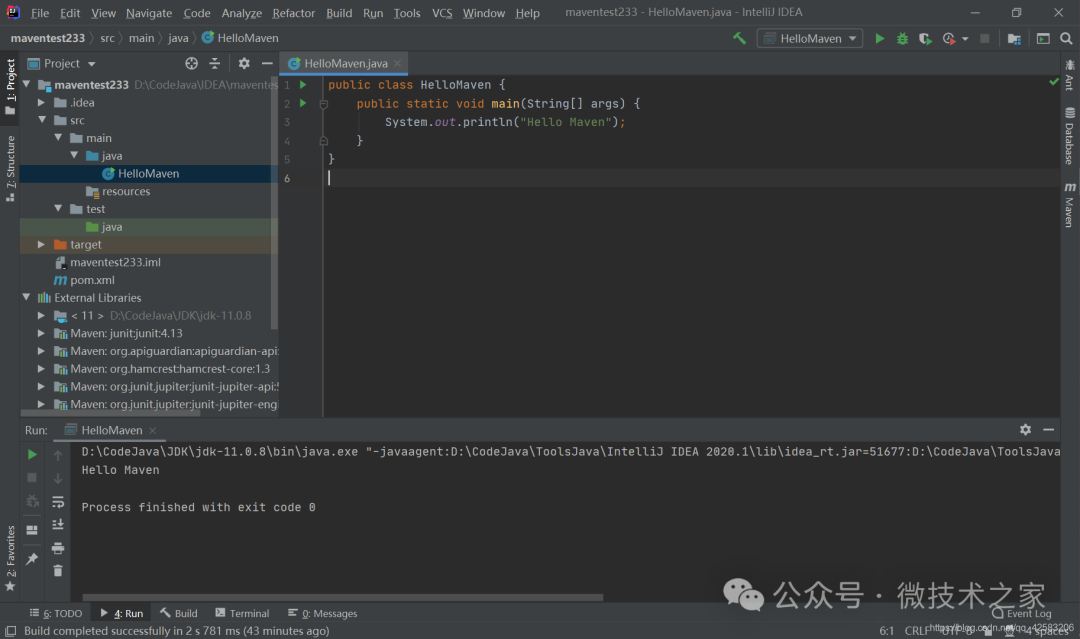This screenshot has height=639, width=1080.
Task: Collapse the src folder
Action: pyautogui.click(x=42, y=120)
